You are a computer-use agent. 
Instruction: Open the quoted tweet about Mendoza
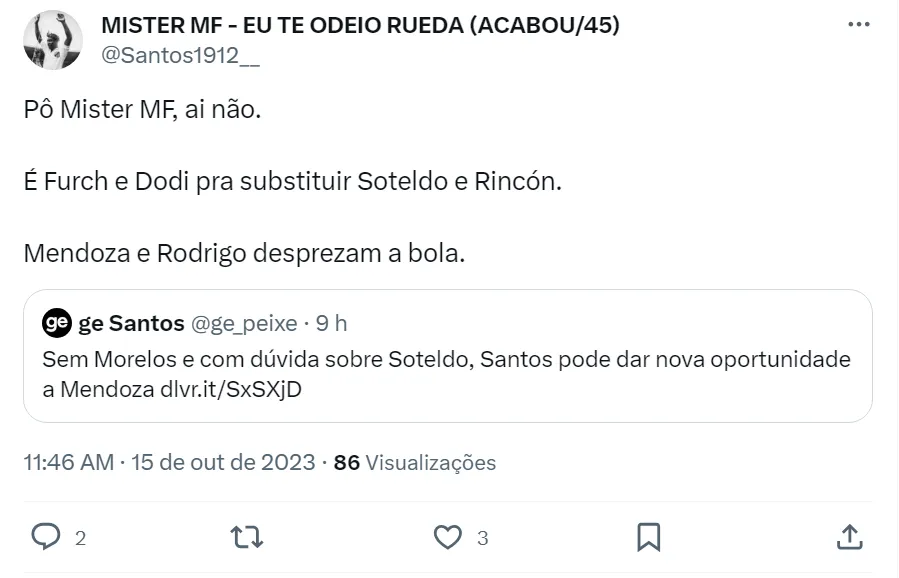(446, 373)
